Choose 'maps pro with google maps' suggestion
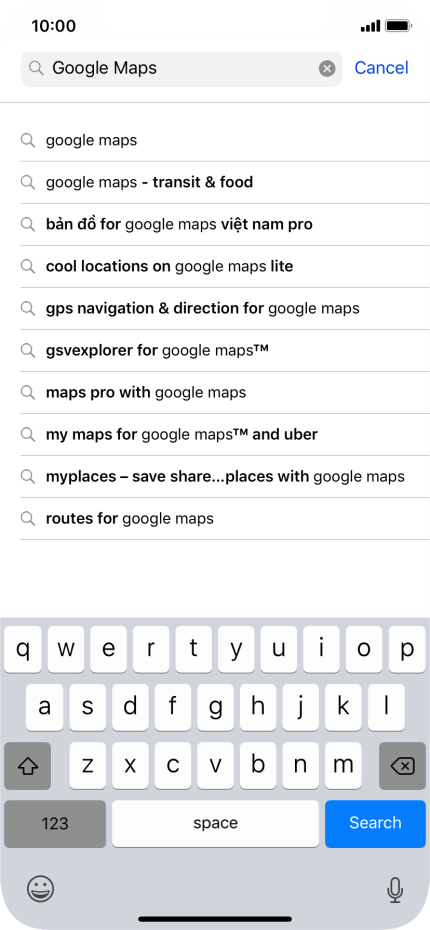This screenshot has height=930, width=430. (x=225, y=393)
